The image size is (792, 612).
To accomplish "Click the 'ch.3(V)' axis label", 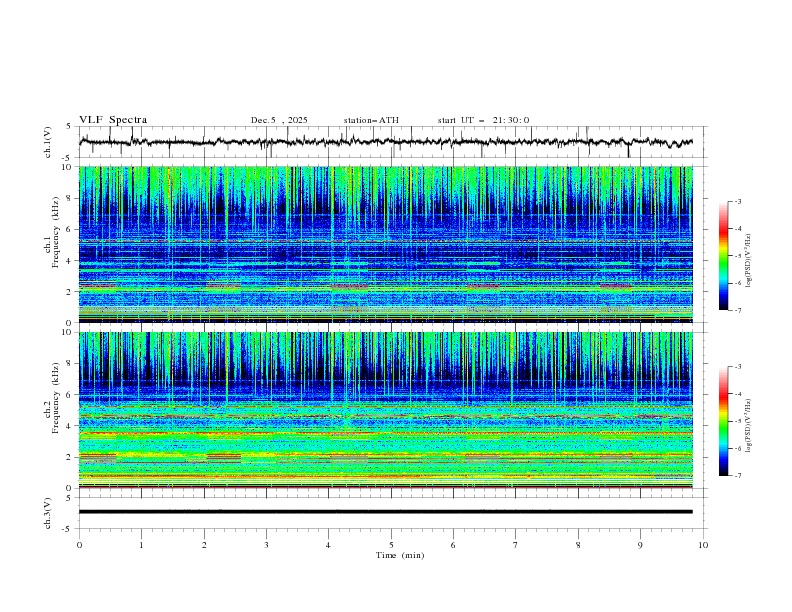I will pyautogui.click(x=48, y=513).
